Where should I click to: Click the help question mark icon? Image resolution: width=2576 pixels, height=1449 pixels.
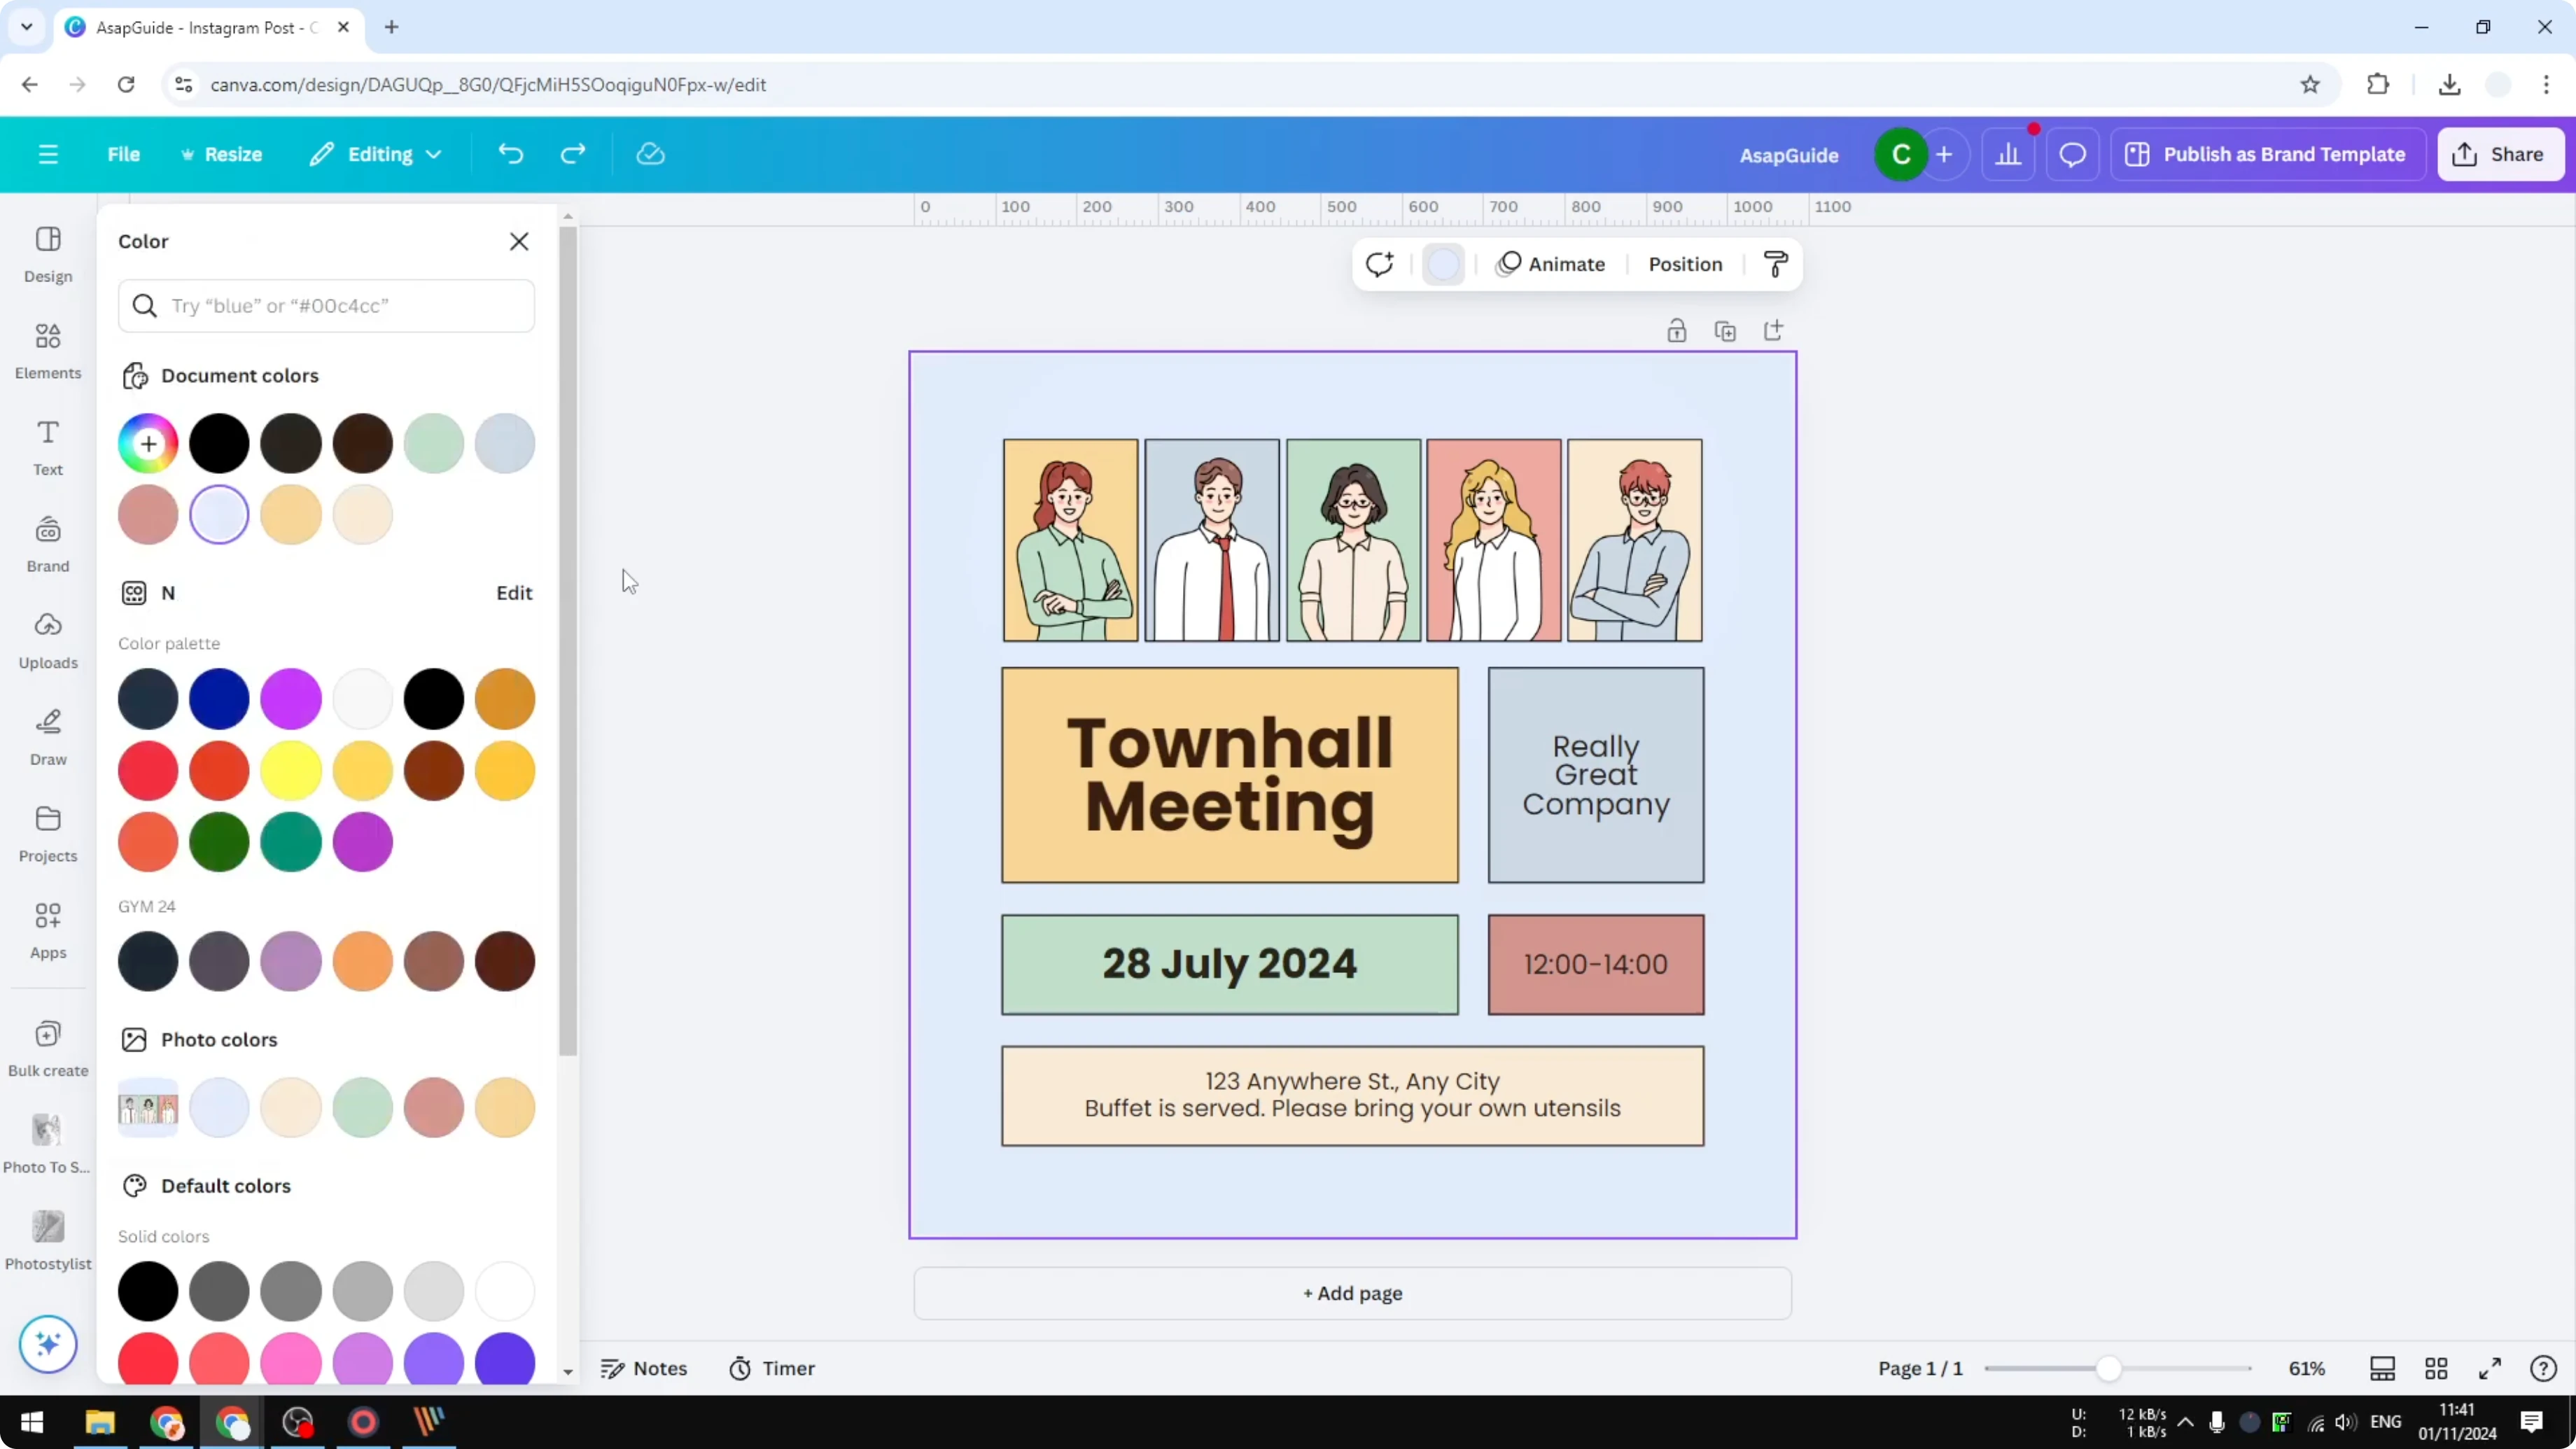click(2543, 1368)
